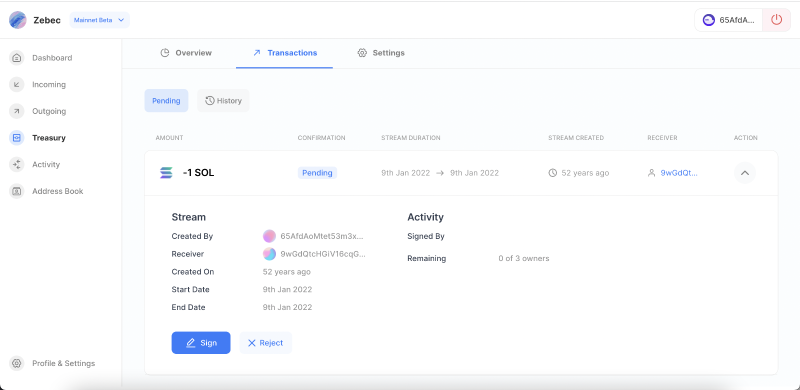Click the Profile & Settings gear icon

coord(17,363)
